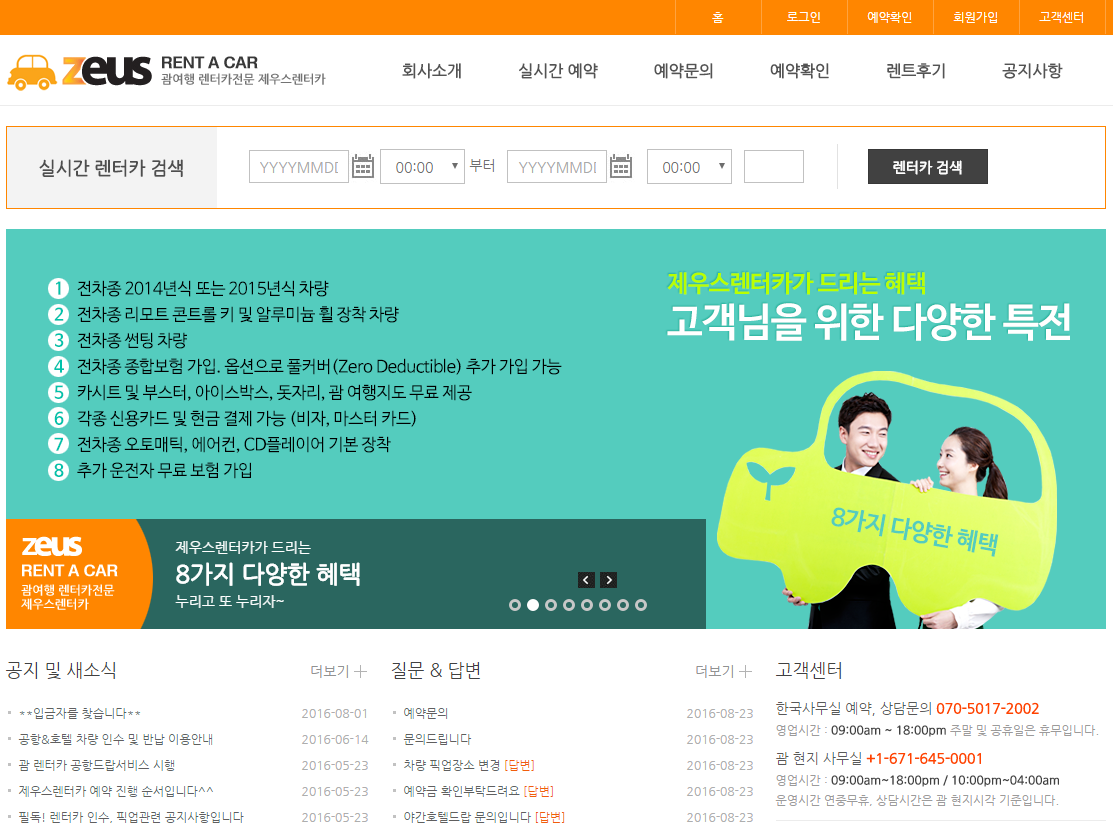The width and height of the screenshot is (1113, 833).
Task: Select the third banner slide dot
Action: click(551, 605)
